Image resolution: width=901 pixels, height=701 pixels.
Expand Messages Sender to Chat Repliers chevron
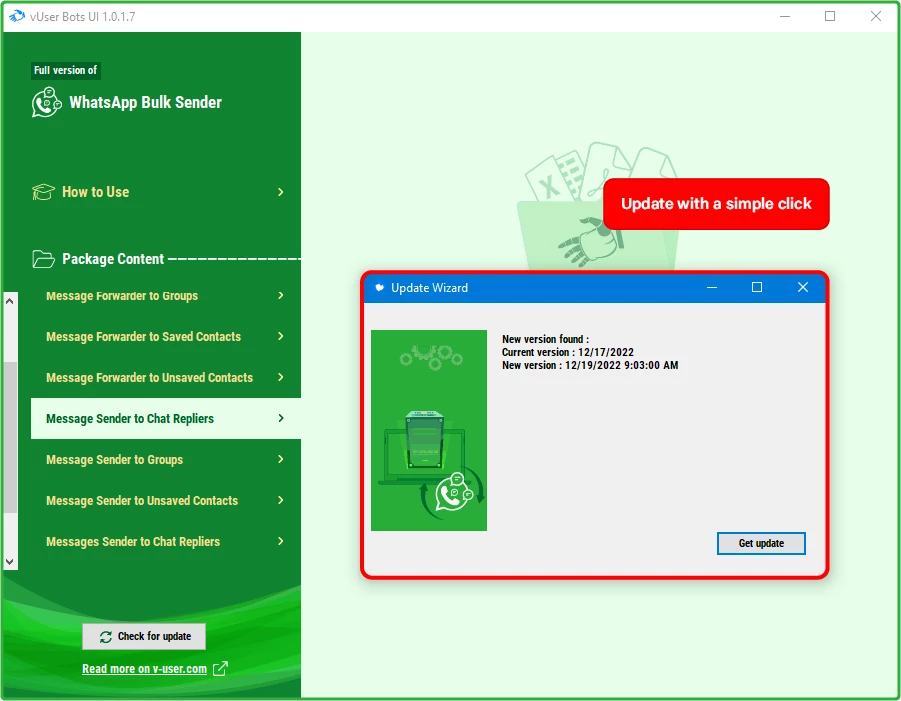(280, 541)
